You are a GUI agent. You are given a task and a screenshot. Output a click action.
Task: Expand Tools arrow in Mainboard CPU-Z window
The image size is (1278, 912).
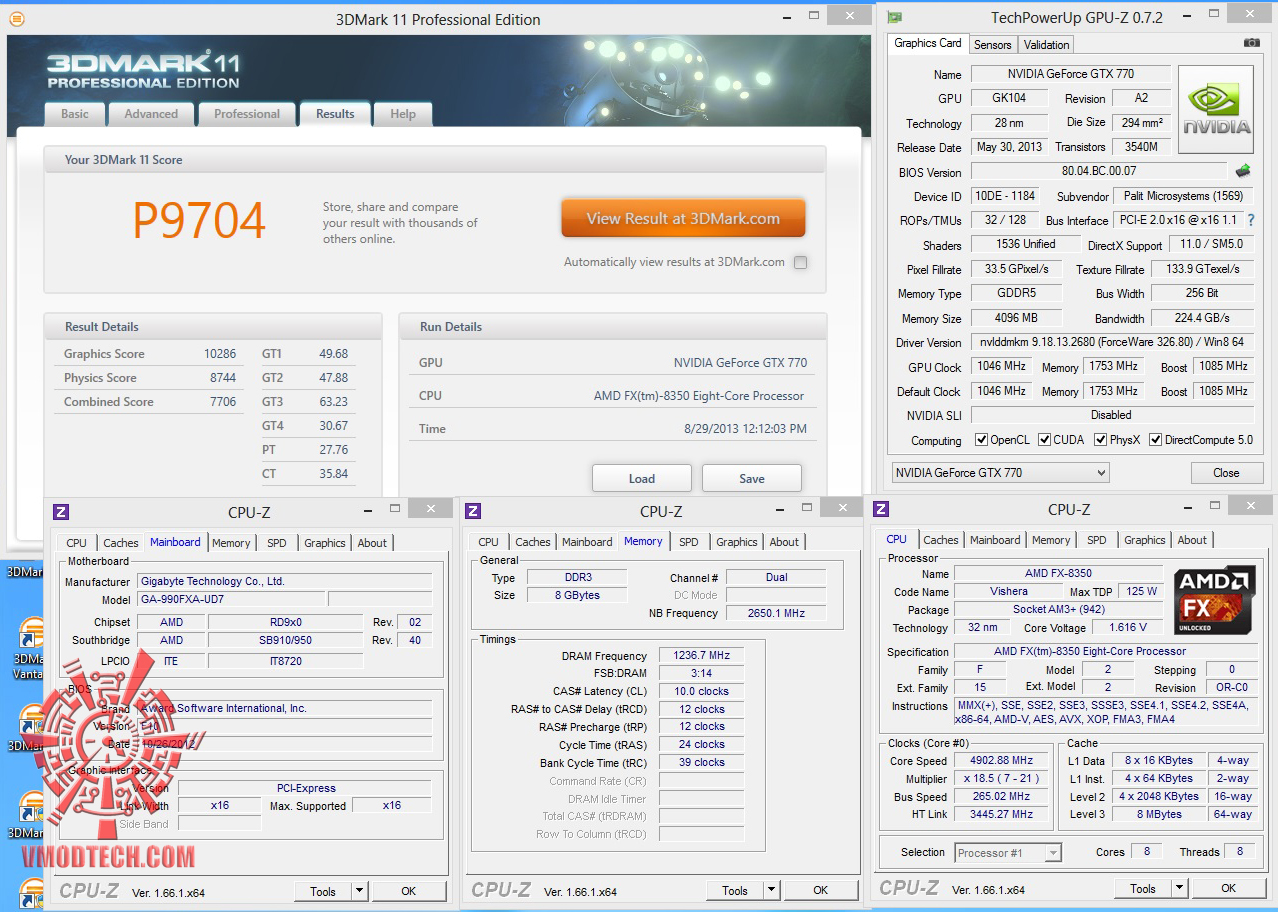pyautogui.click(x=360, y=890)
